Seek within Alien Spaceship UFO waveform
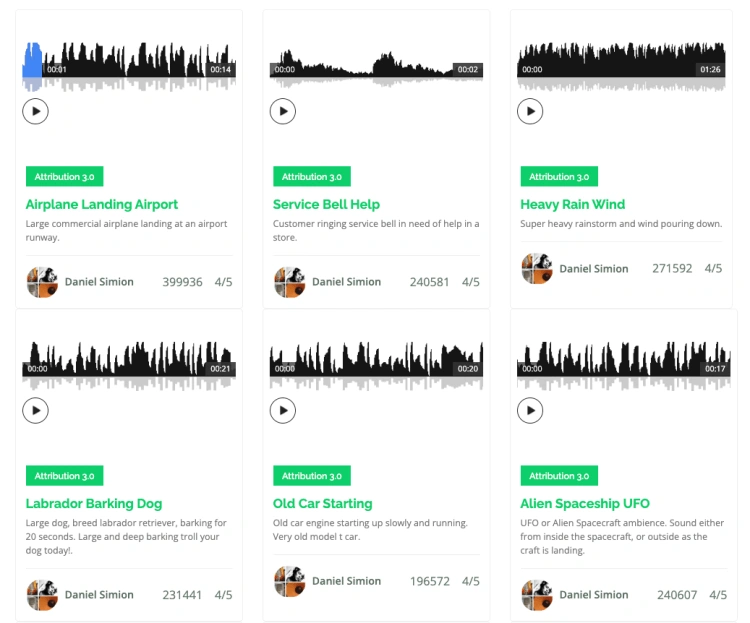This screenshot has height=623, width=750. point(624,366)
